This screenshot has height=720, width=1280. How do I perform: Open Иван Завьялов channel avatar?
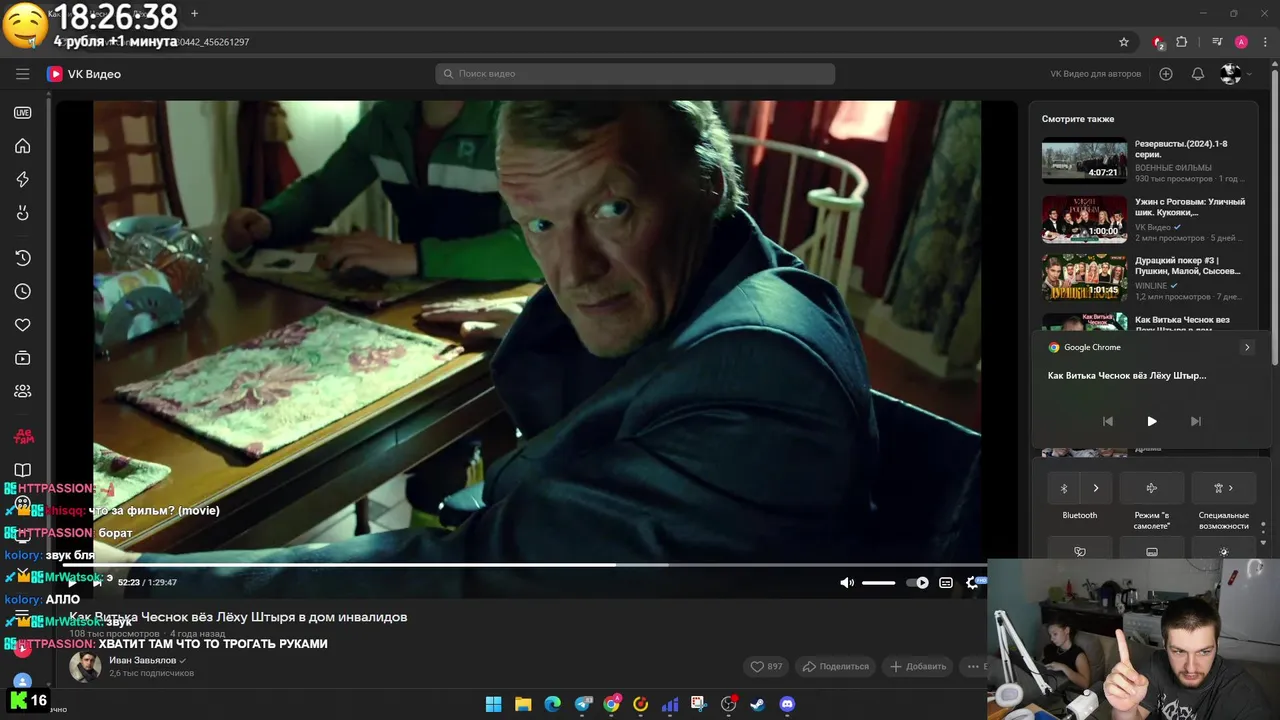coord(85,666)
